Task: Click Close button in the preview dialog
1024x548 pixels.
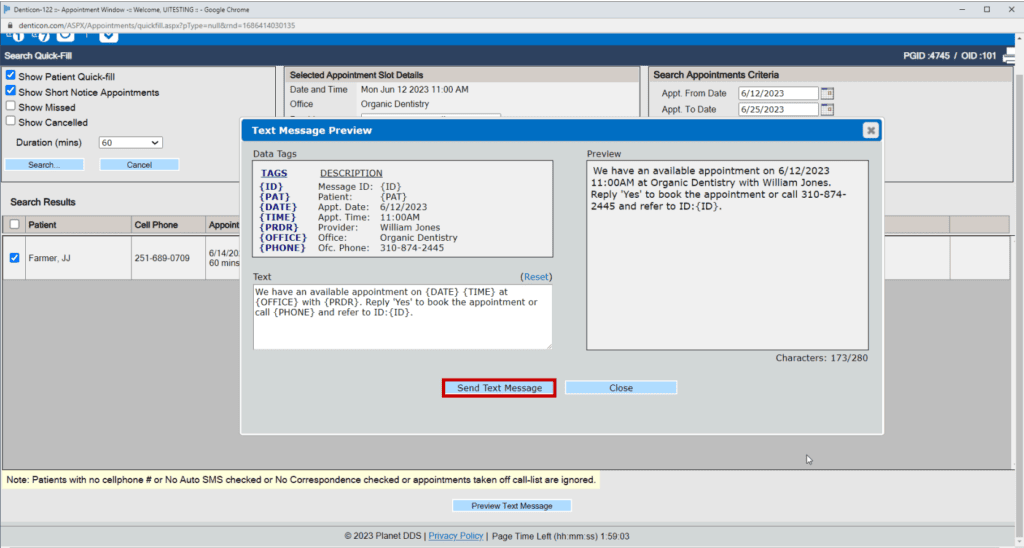Action: [x=620, y=388]
